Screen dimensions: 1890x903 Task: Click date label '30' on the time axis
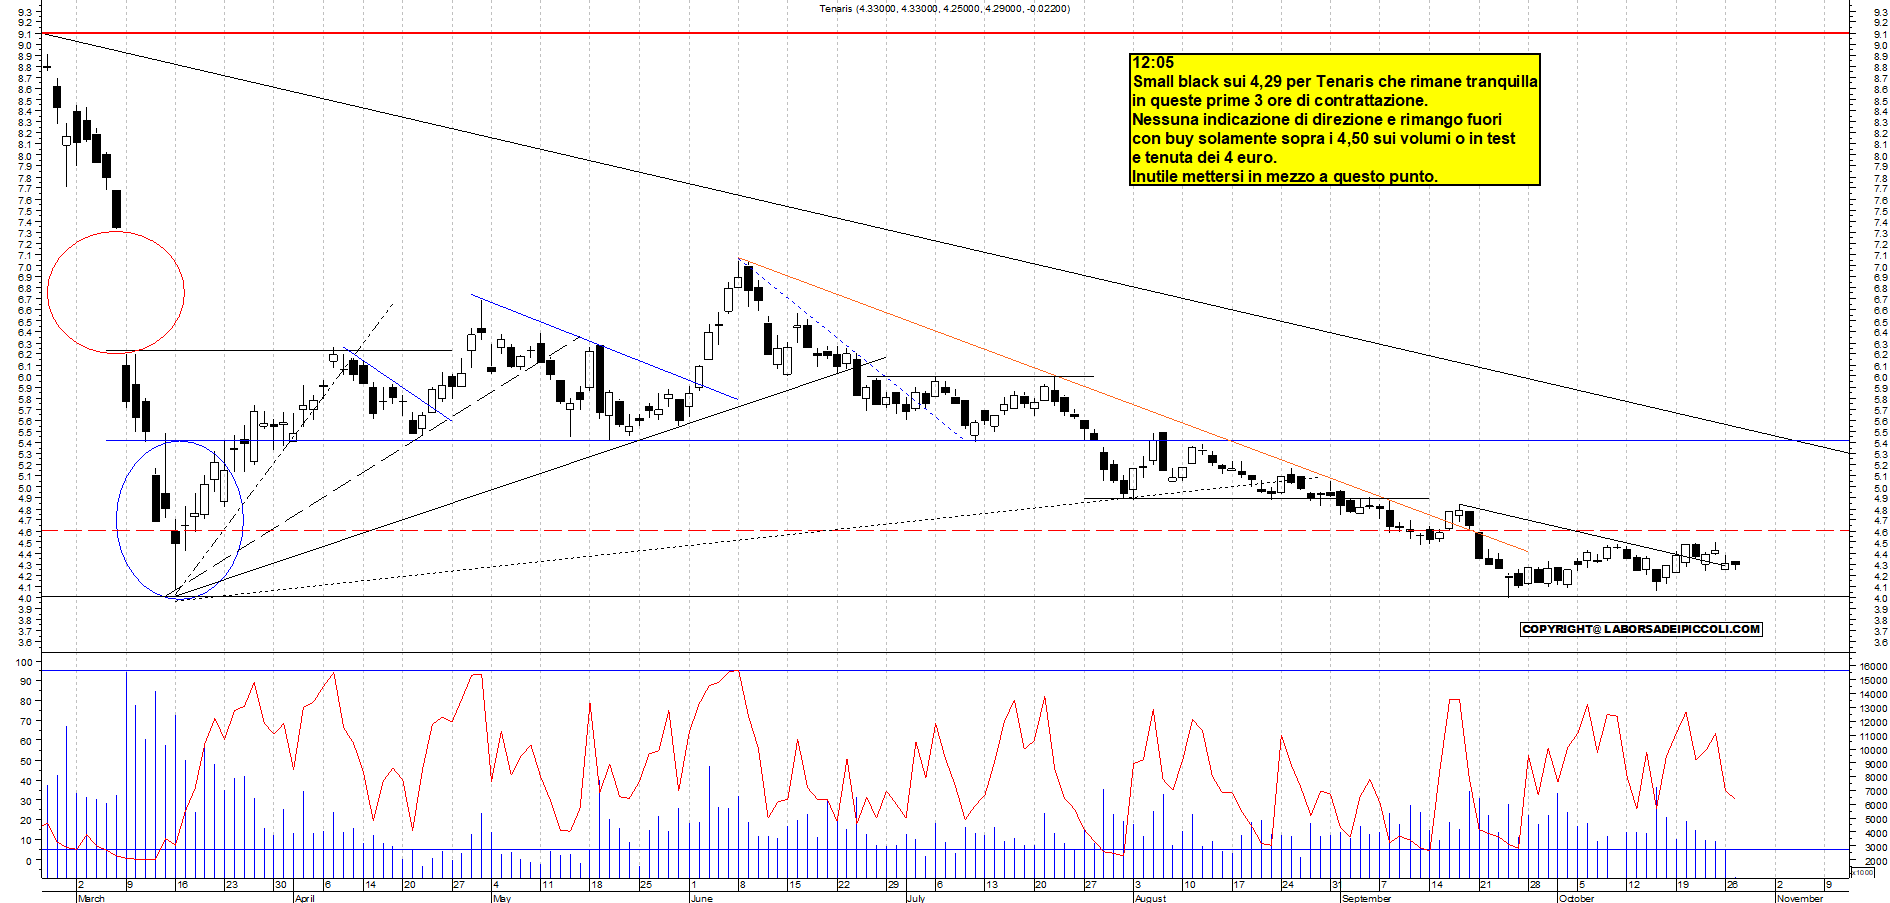click(x=281, y=885)
